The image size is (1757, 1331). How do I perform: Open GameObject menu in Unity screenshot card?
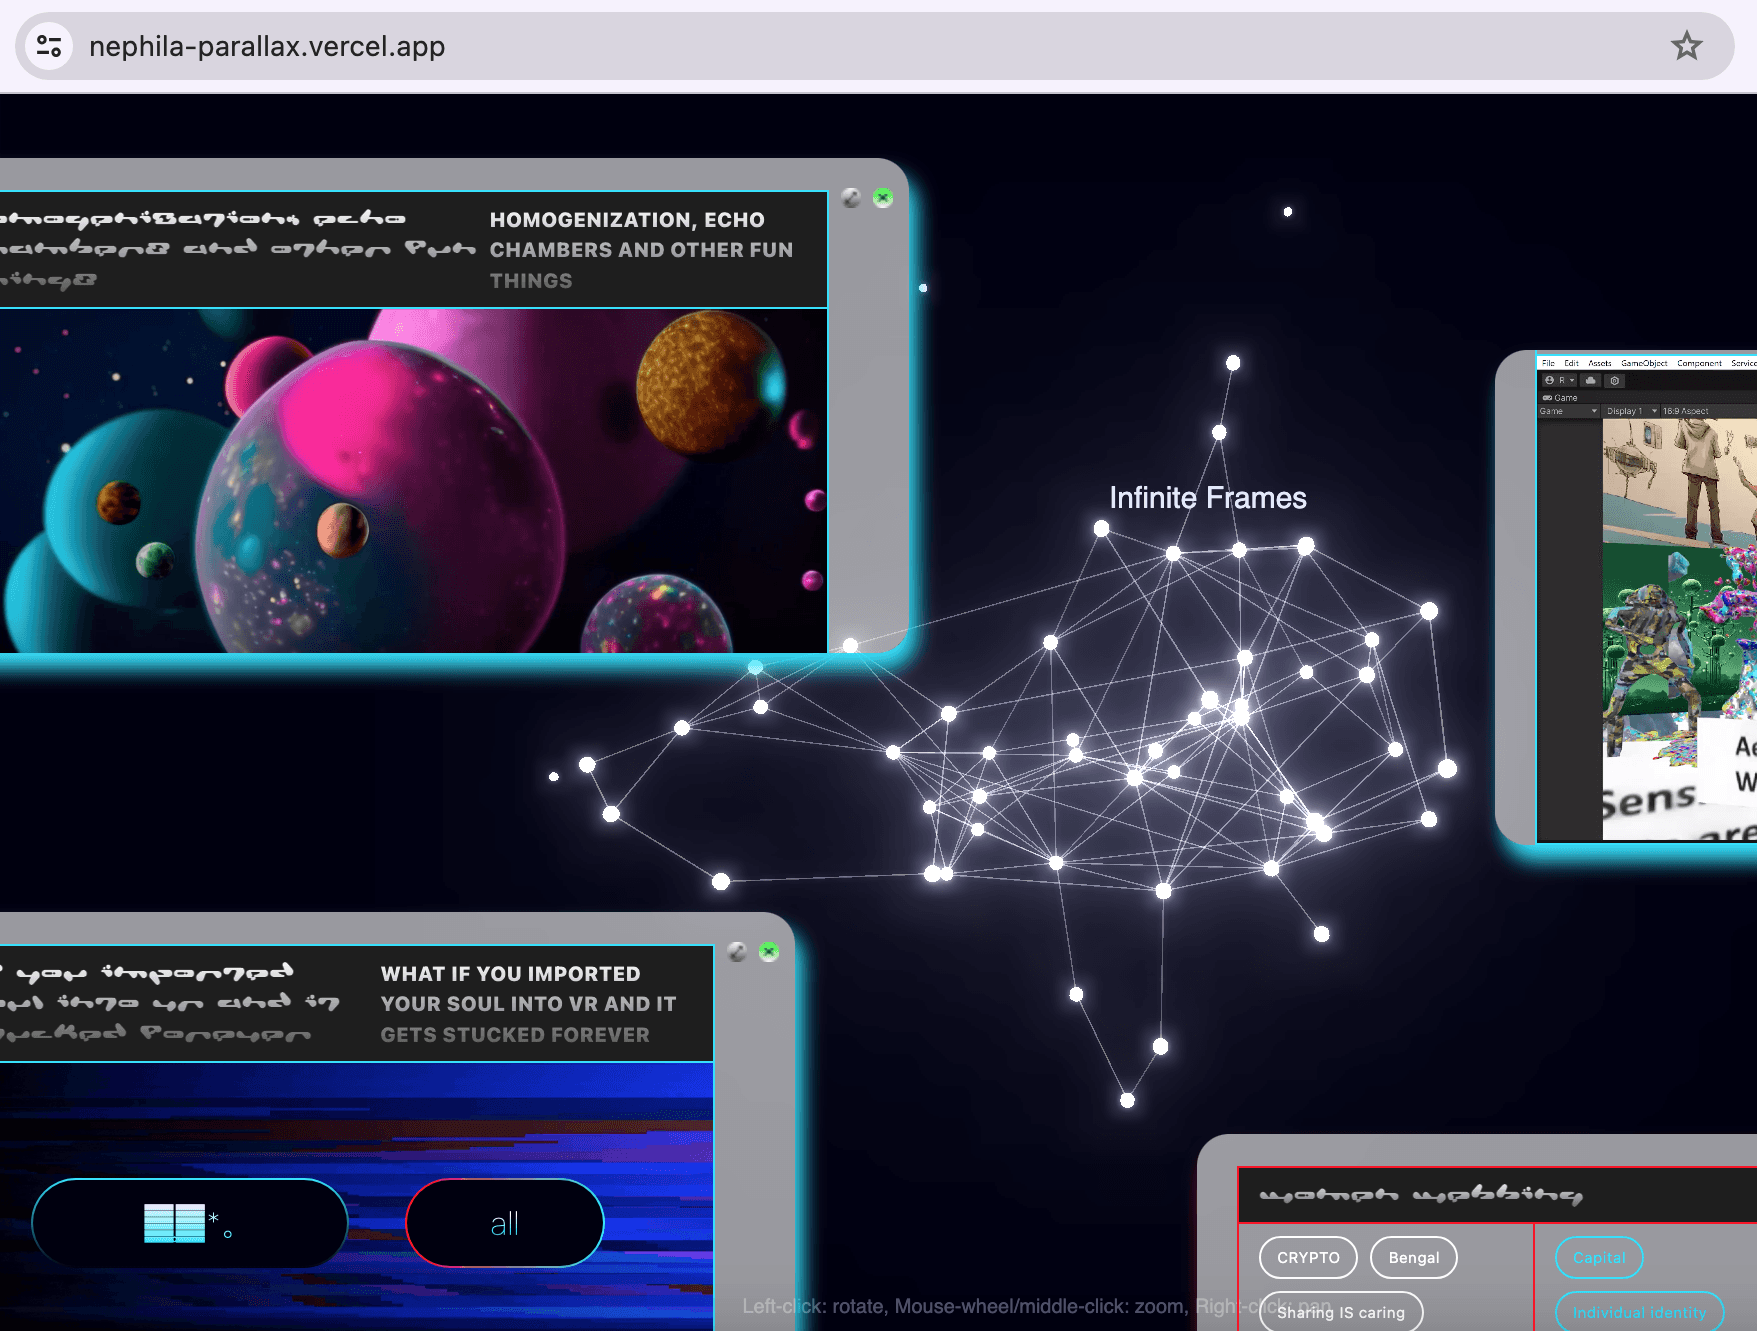[1644, 363]
